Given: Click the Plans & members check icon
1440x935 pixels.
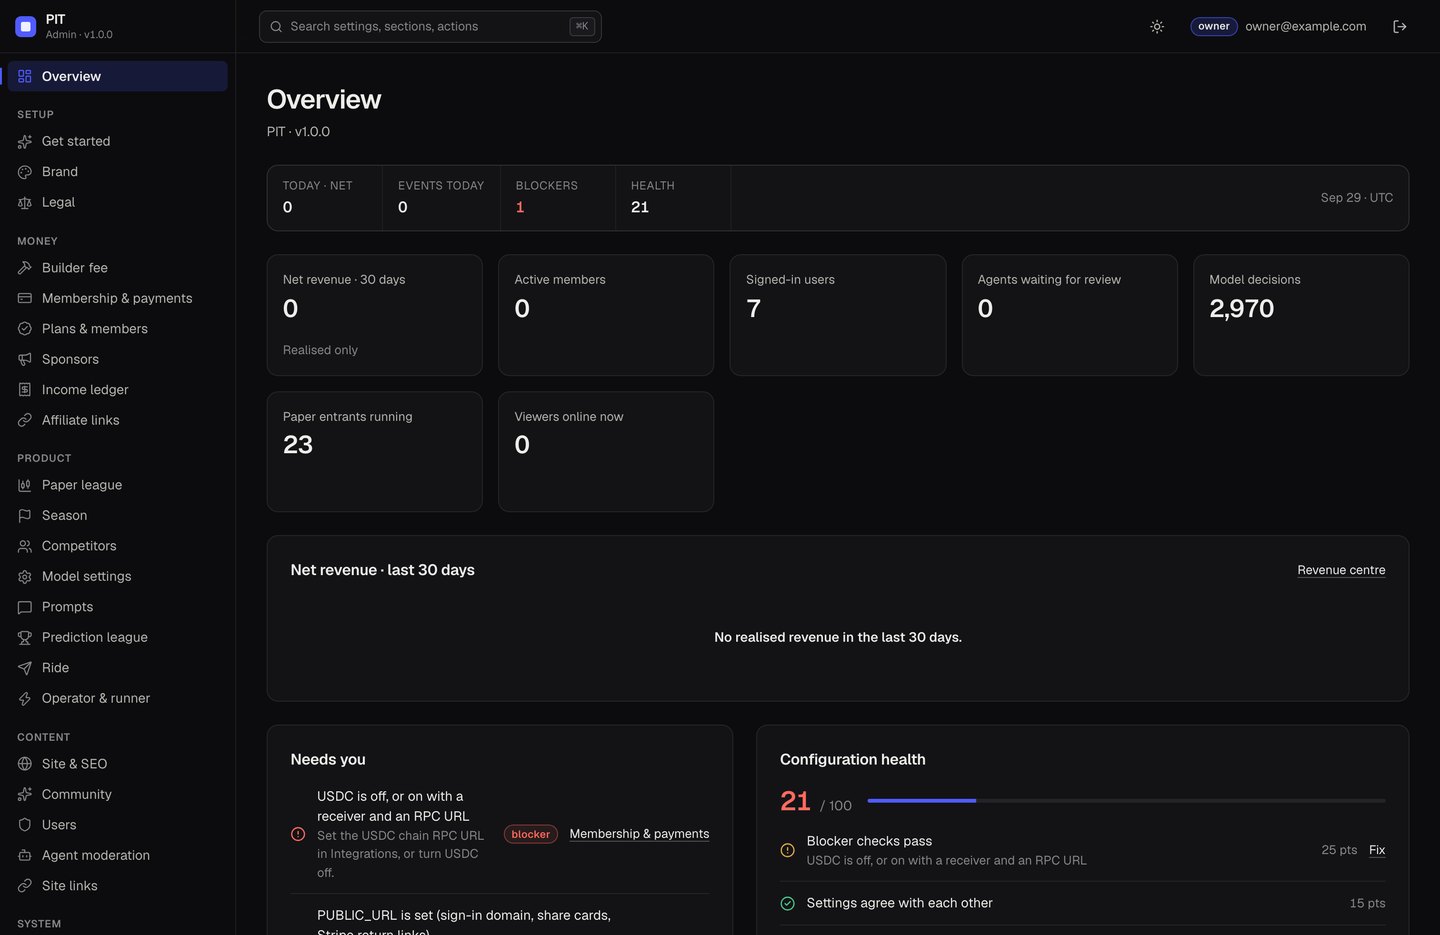Looking at the screenshot, I should point(25,329).
